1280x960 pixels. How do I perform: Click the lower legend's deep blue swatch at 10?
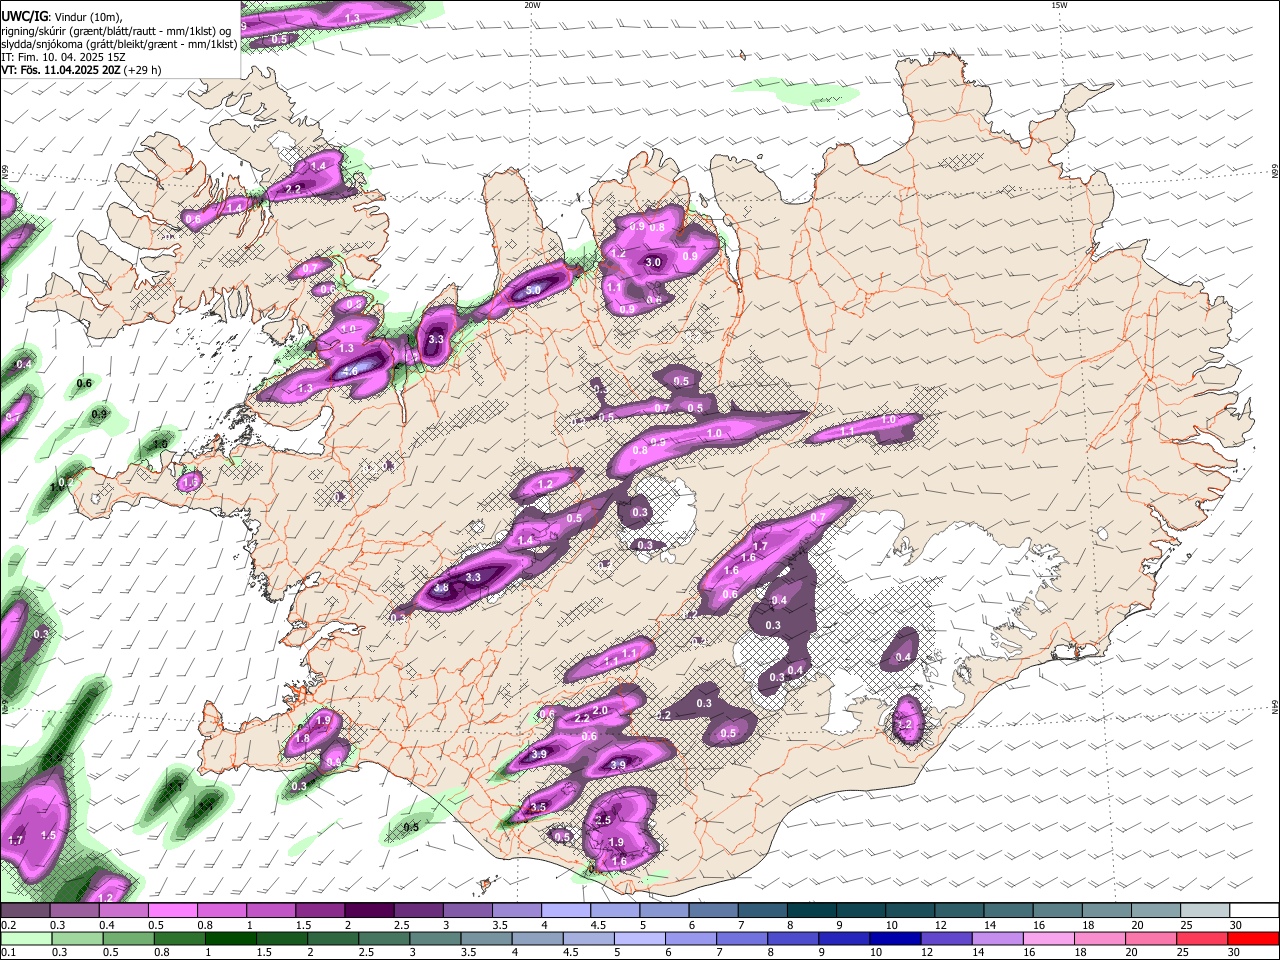pyautogui.click(x=895, y=938)
